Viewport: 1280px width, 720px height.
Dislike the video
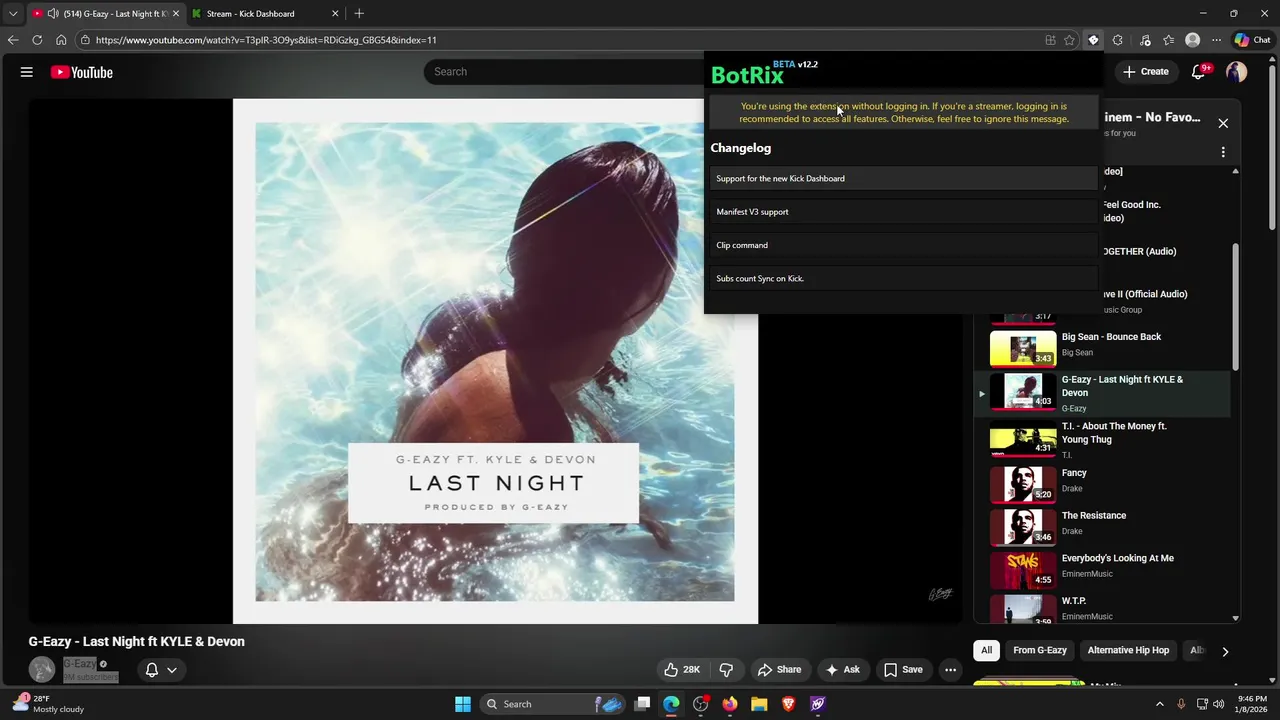[x=727, y=669]
